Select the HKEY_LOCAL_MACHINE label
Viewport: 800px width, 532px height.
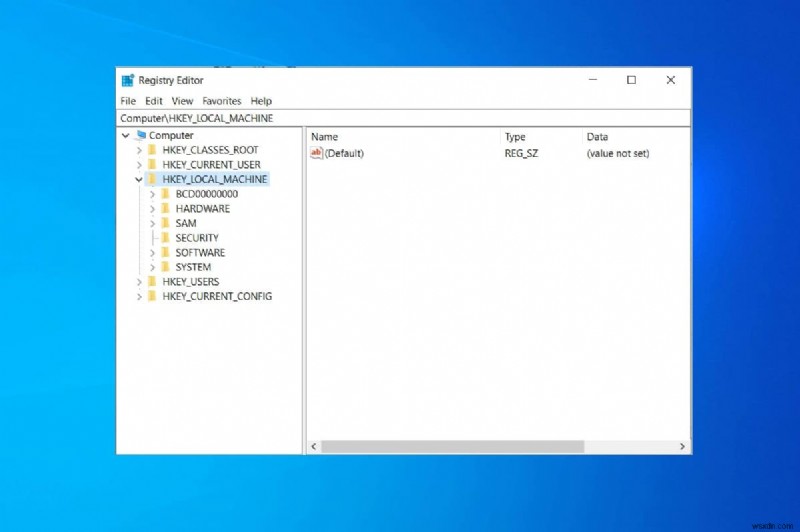(x=215, y=180)
